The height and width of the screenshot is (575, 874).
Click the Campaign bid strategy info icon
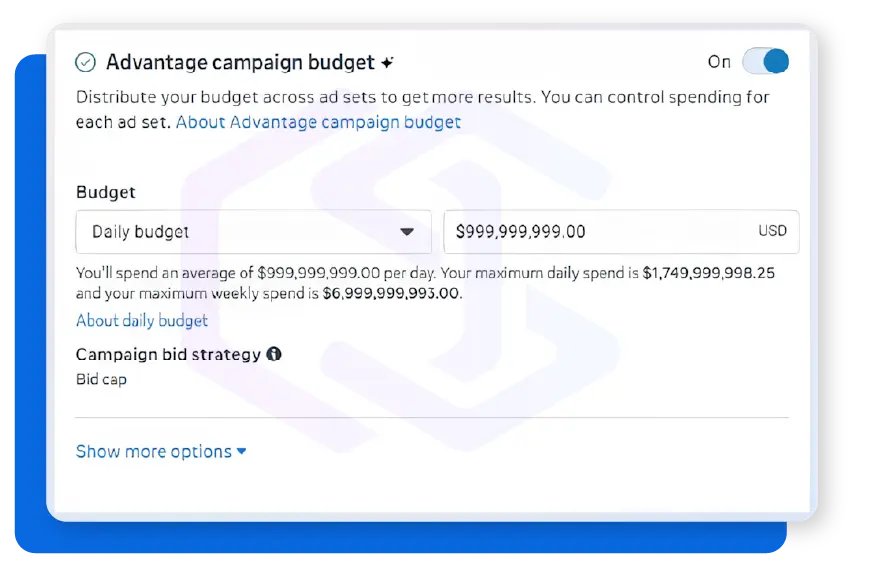point(274,354)
